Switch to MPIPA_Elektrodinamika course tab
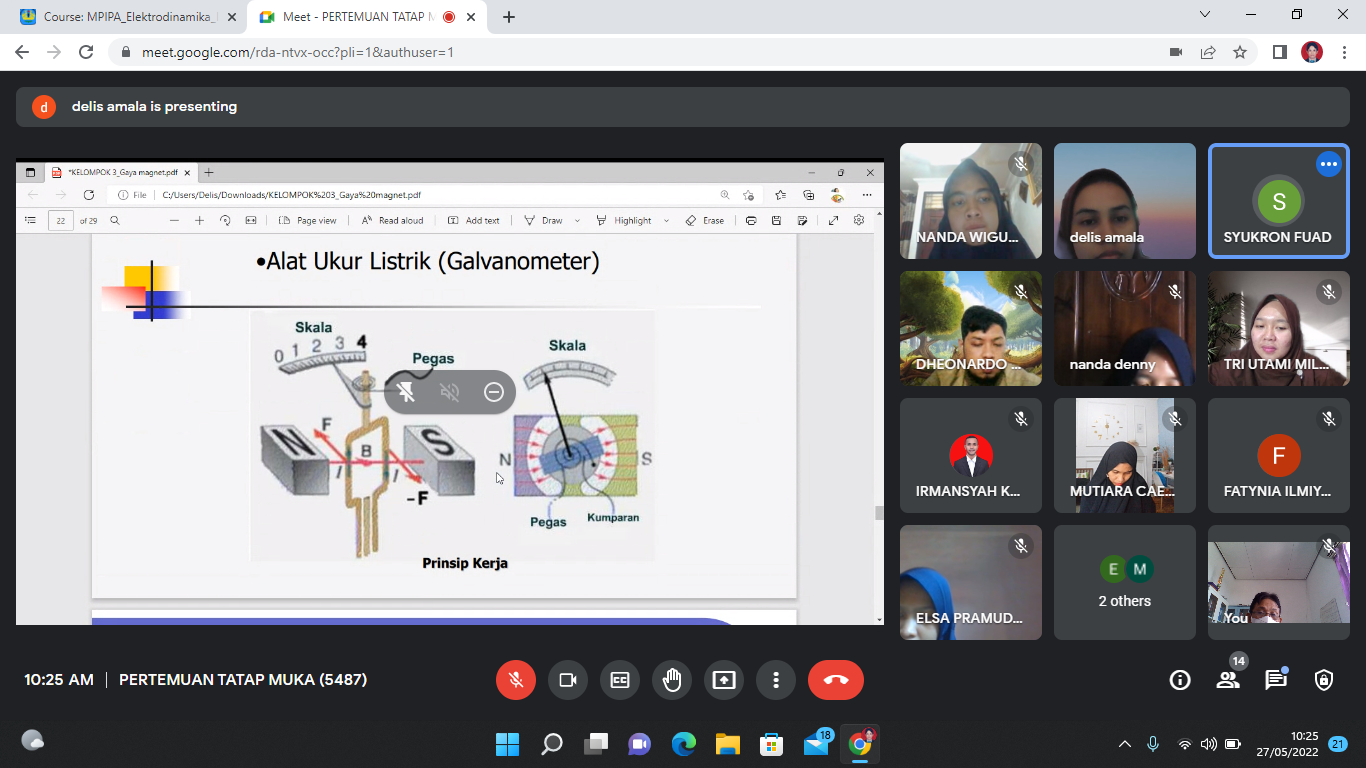This screenshot has width=1366, height=768. pos(120,17)
